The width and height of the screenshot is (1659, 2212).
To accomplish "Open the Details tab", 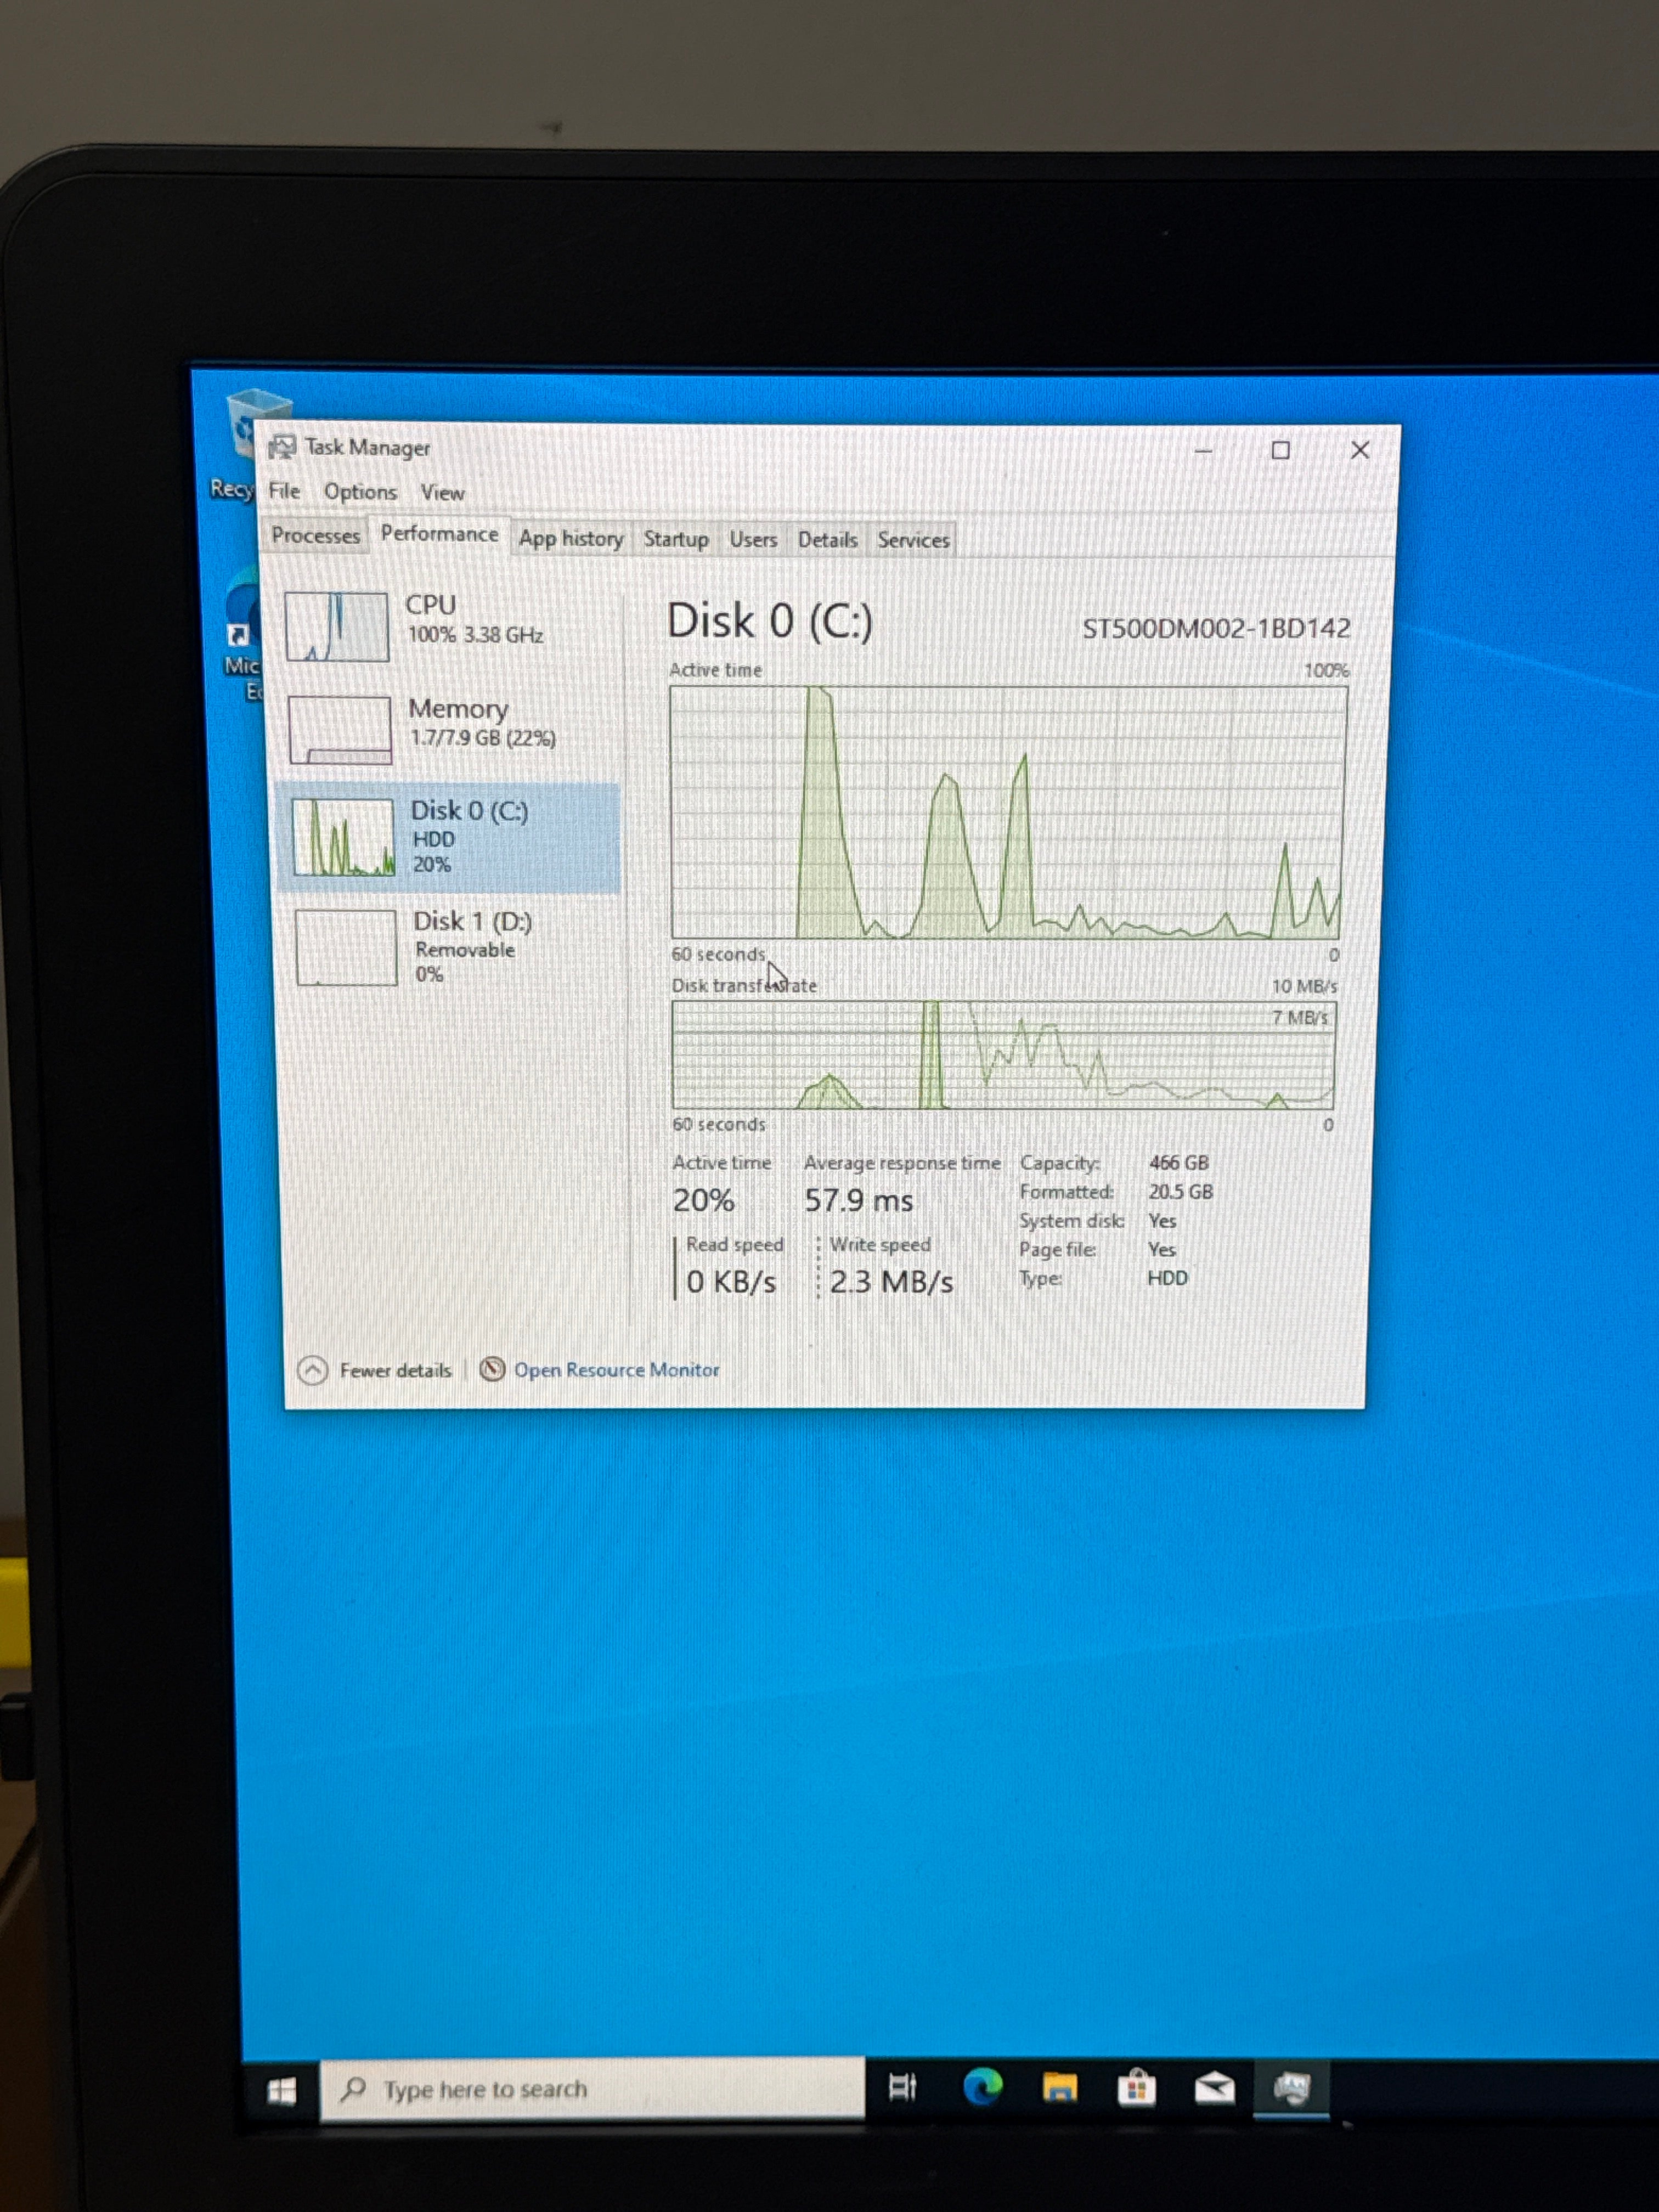I will click(827, 540).
